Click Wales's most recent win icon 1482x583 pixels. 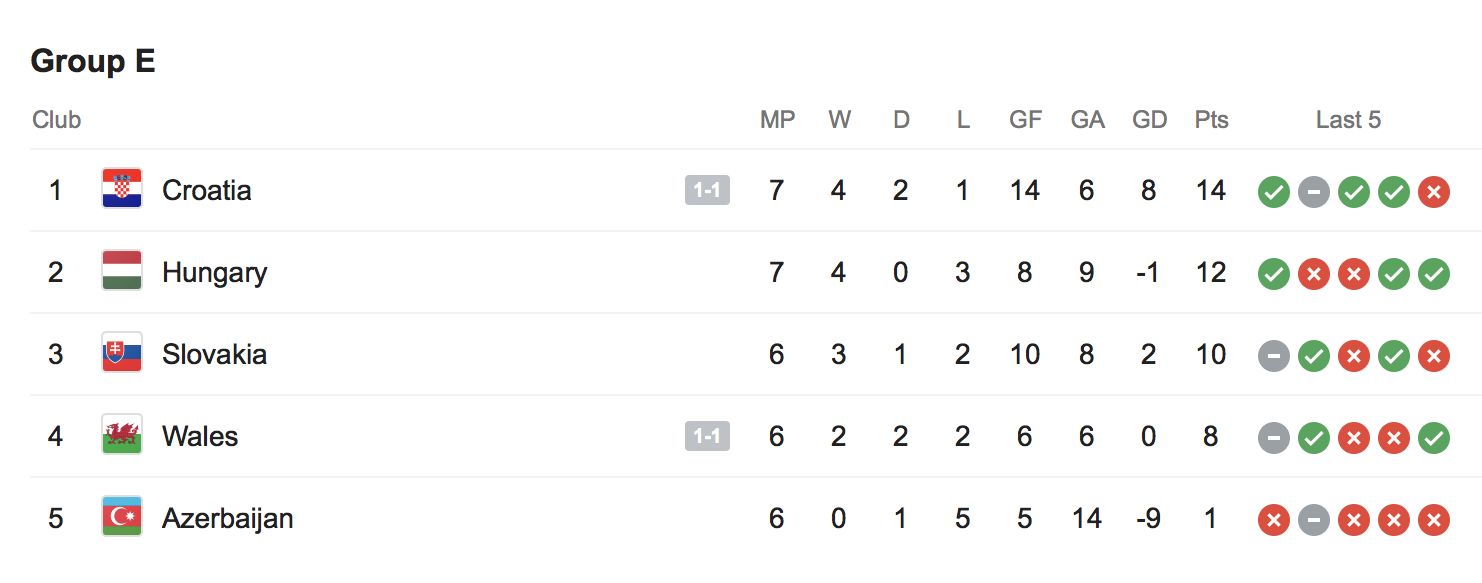1433,437
